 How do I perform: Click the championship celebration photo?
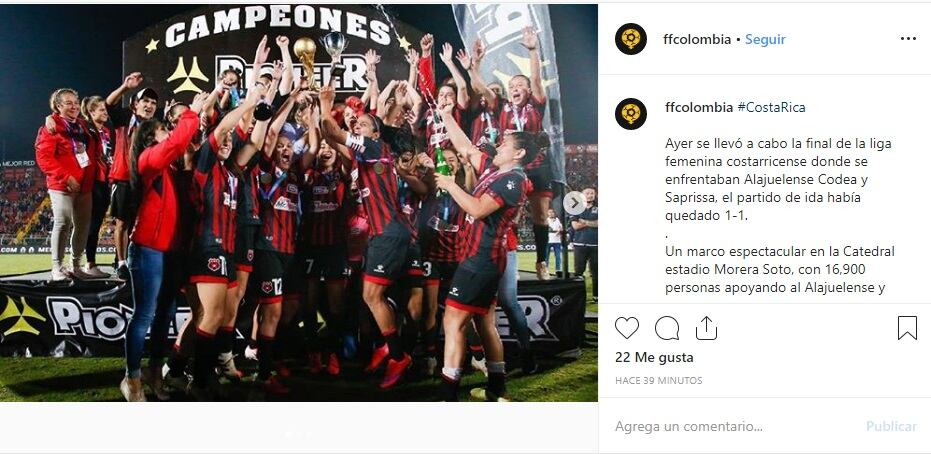tap(299, 203)
